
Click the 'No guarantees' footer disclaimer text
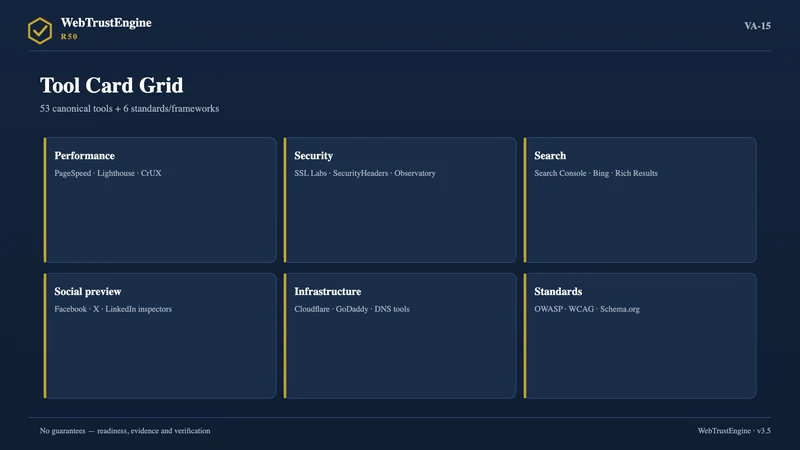pyautogui.click(x=125, y=431)
